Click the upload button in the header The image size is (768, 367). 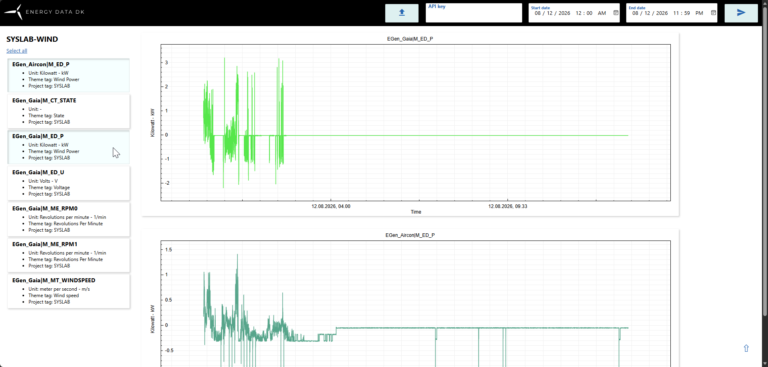(402, 13)
